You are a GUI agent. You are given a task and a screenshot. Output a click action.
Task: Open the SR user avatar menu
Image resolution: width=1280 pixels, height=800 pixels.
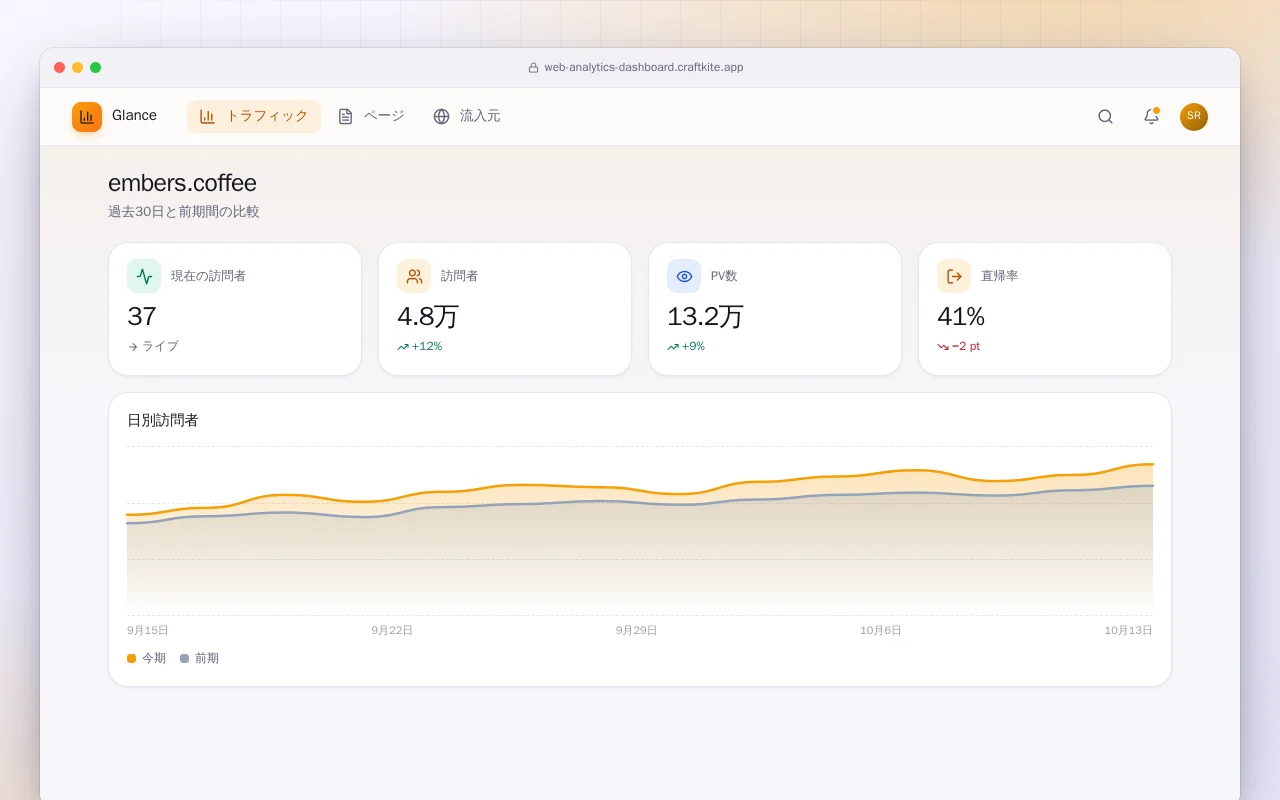[x=1193, y=117]
